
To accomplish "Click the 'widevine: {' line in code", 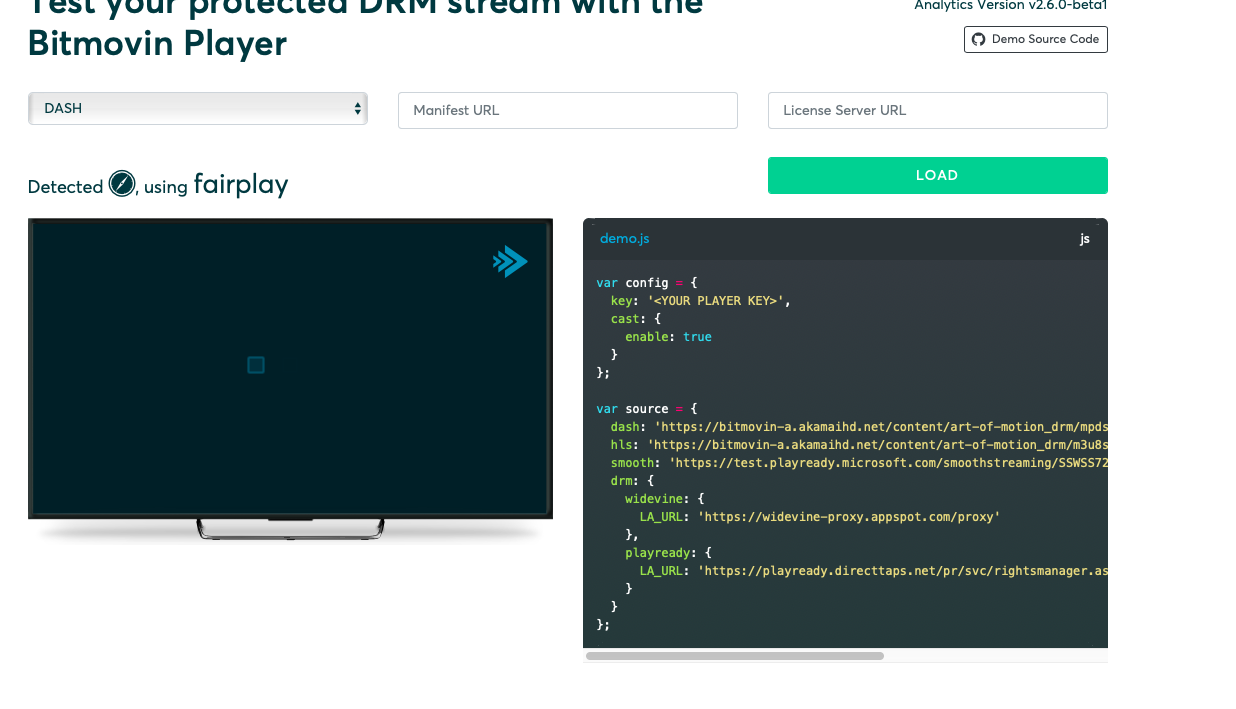I will (x=665, y=499).
